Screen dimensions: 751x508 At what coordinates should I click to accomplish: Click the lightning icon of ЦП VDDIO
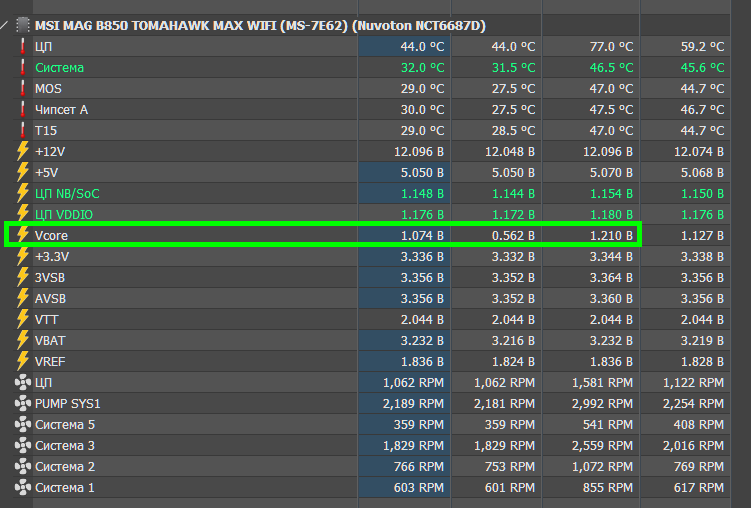(x=22, y=214)
